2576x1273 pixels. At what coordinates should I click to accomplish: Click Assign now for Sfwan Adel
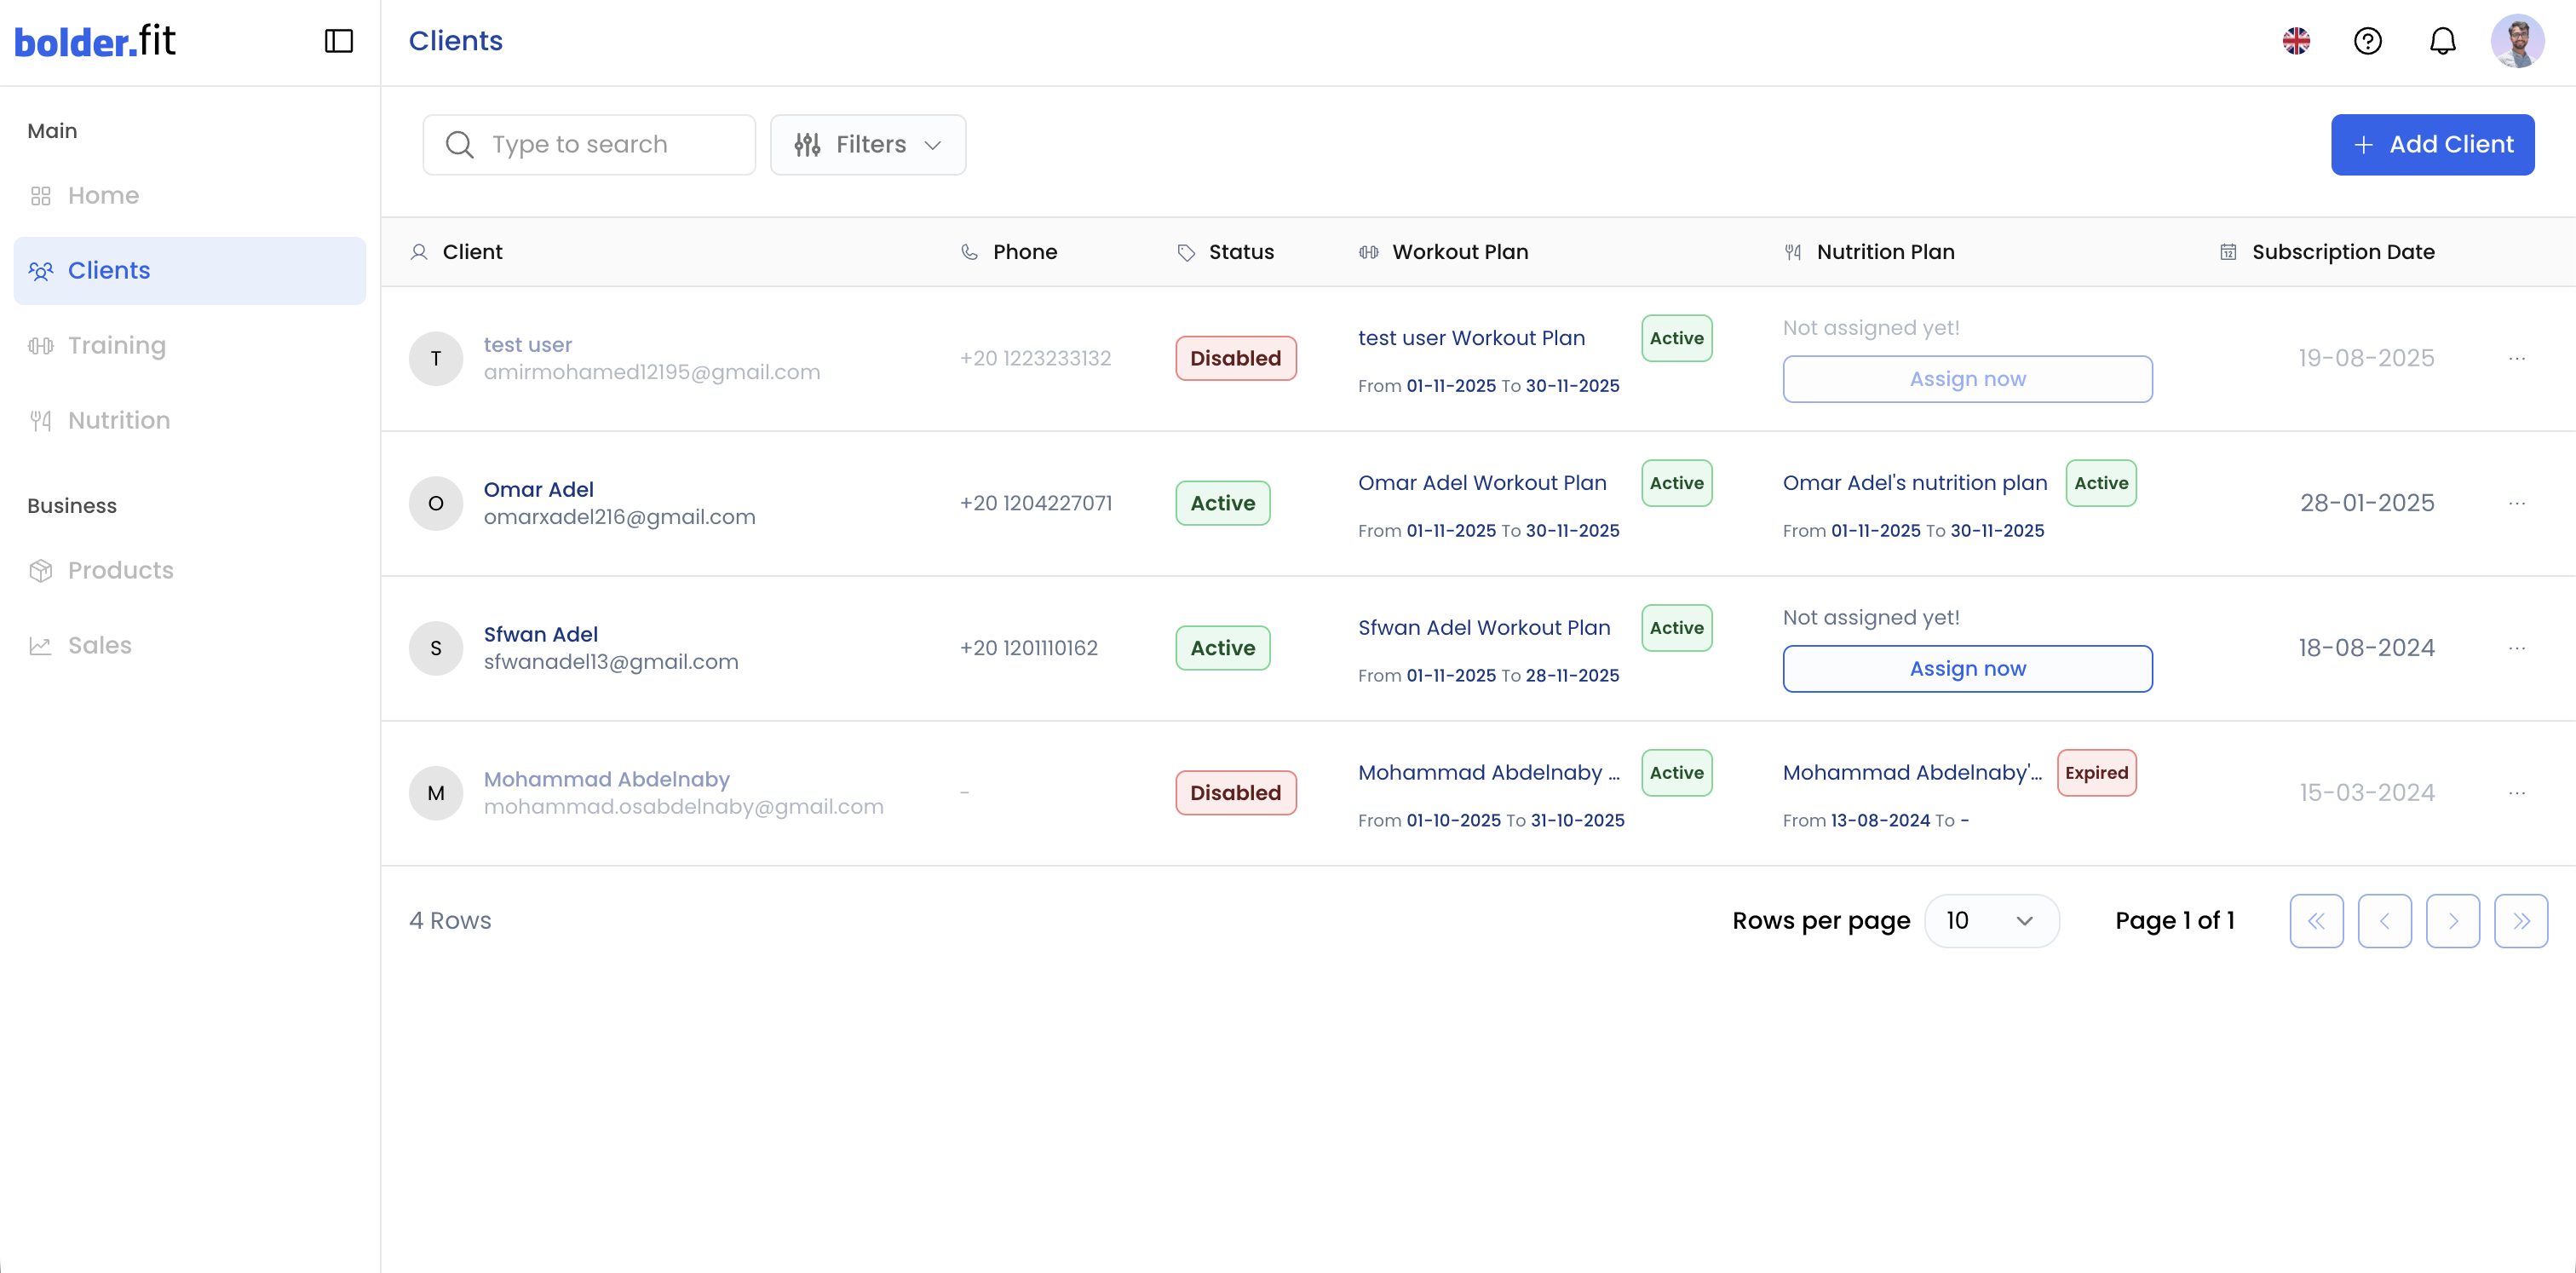click(x=1966, y=668)
